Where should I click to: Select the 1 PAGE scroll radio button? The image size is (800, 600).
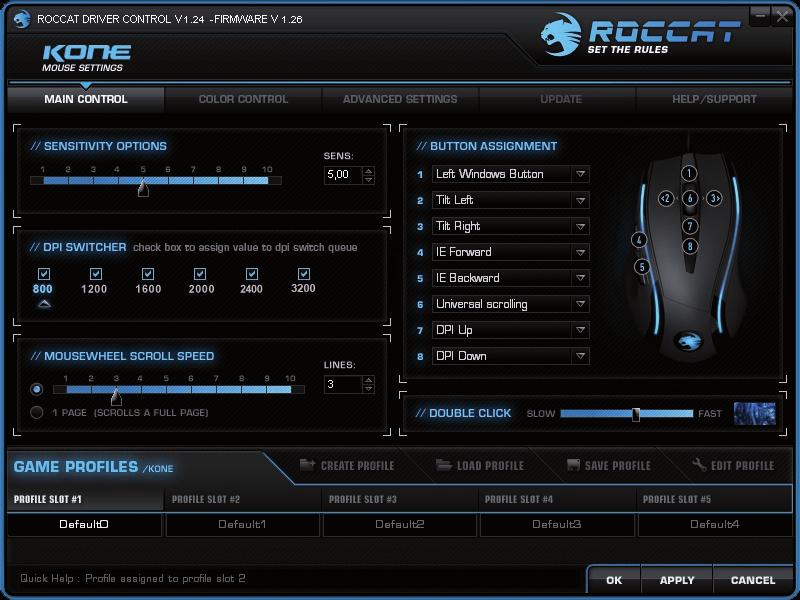pos(36,412)
